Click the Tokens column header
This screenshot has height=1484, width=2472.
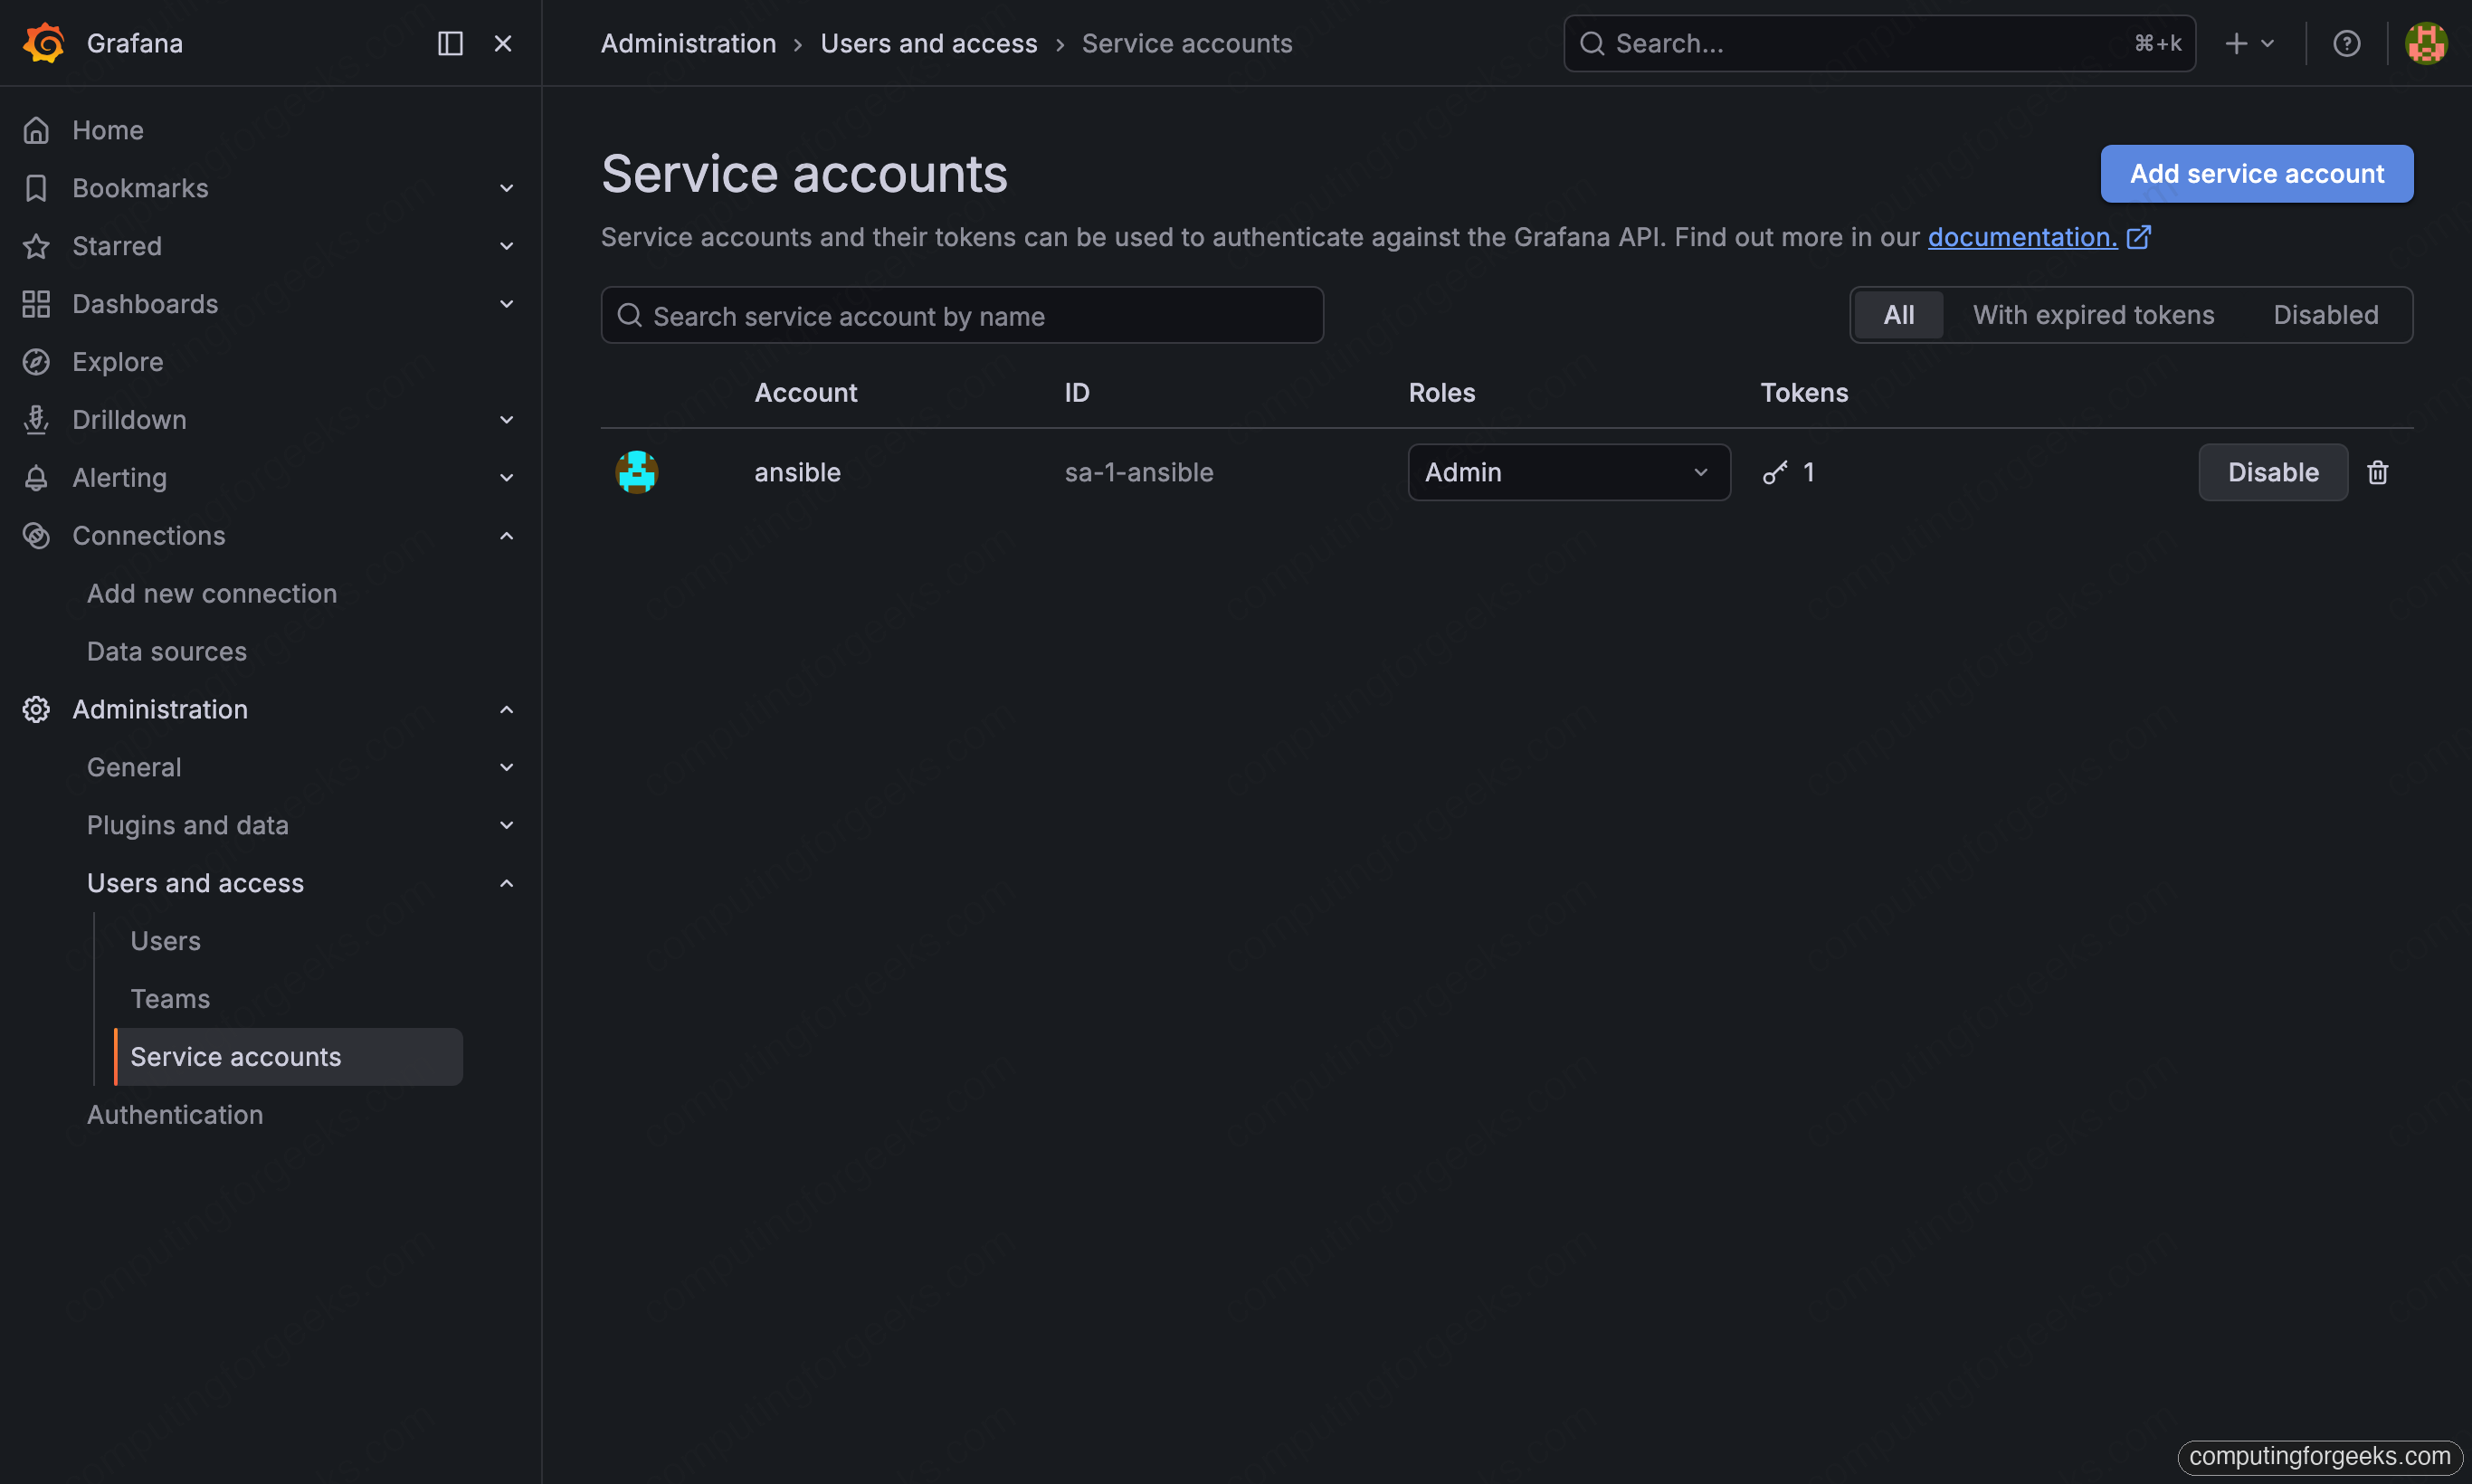coord(1804,393)
